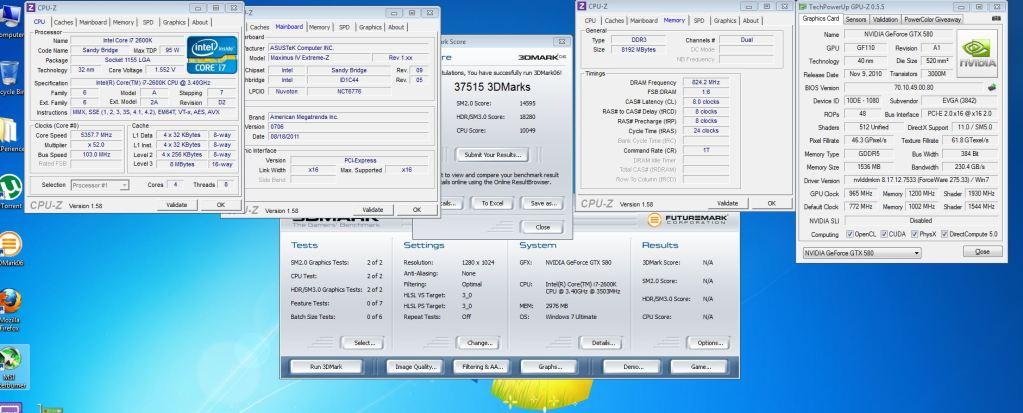Click the Multiplier value x 52.0
The image size is (1023, 413).
[97, 144]
